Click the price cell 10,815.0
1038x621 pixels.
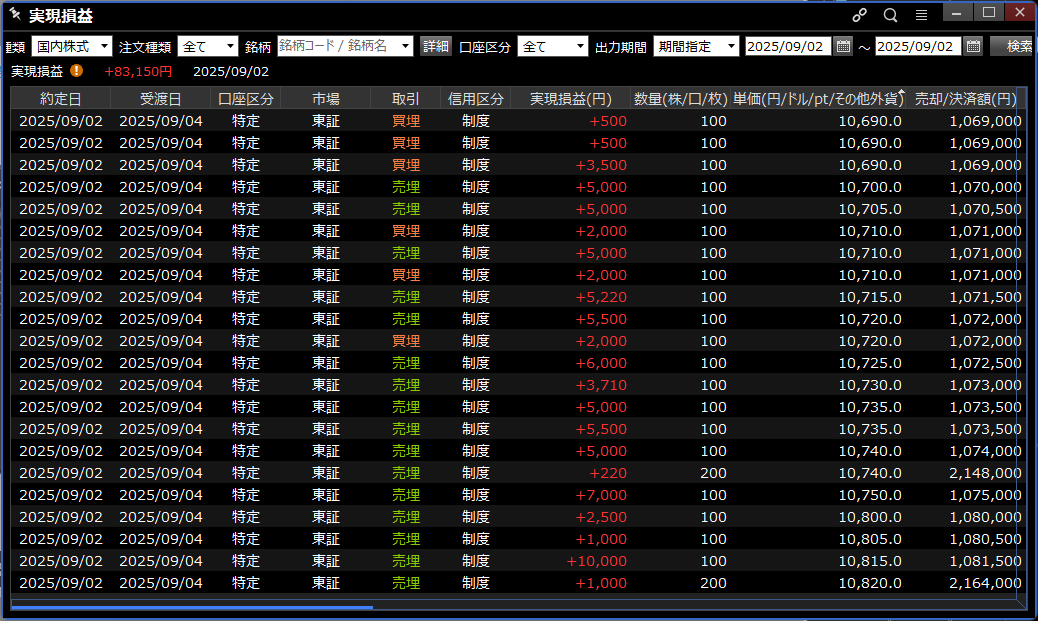(870, 561)
